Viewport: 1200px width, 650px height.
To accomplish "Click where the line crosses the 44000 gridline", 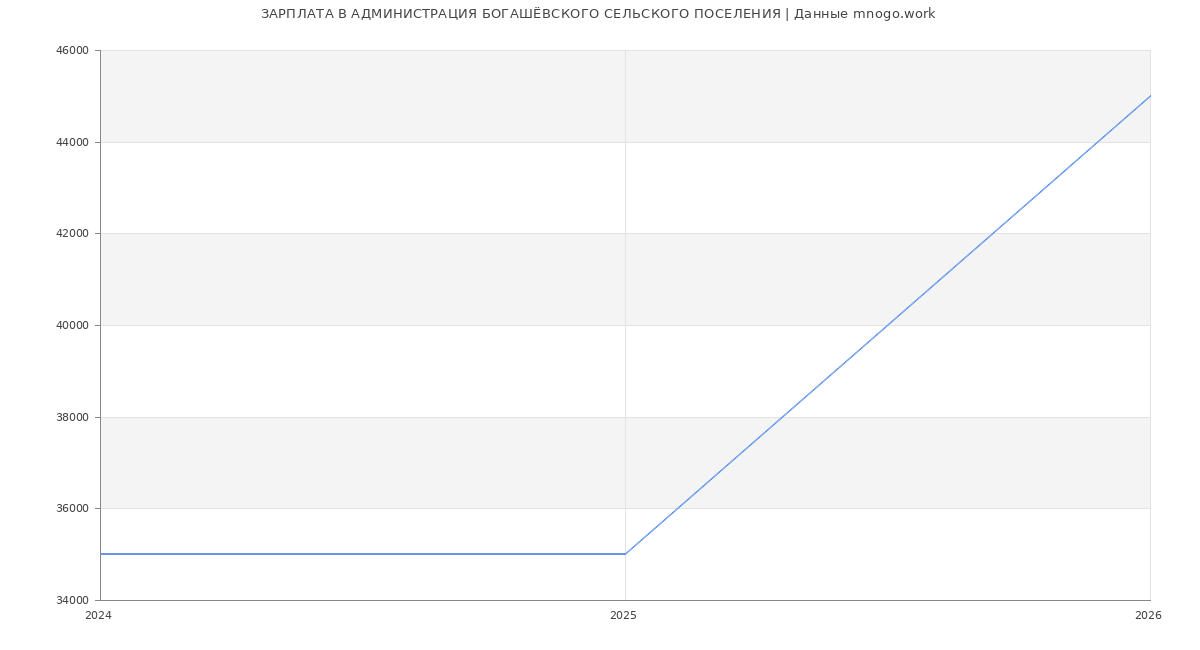I will click(x=1098, y=142).
